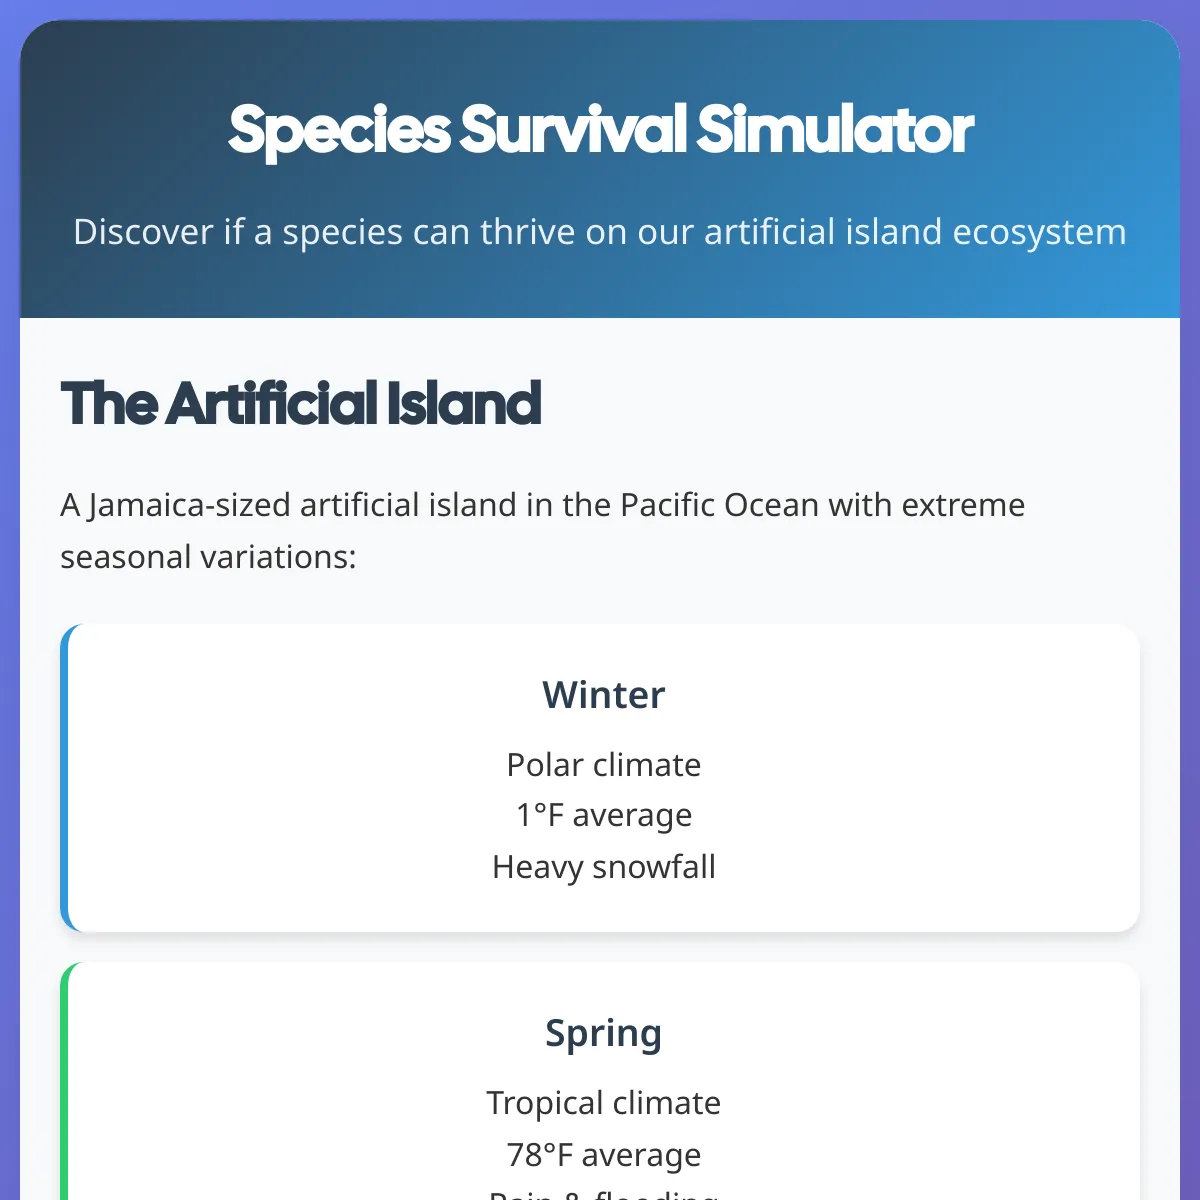Click the partly visible "Rain & flooding" text
Viewport: 1200px width, 1200px height.
[604, 1193]
